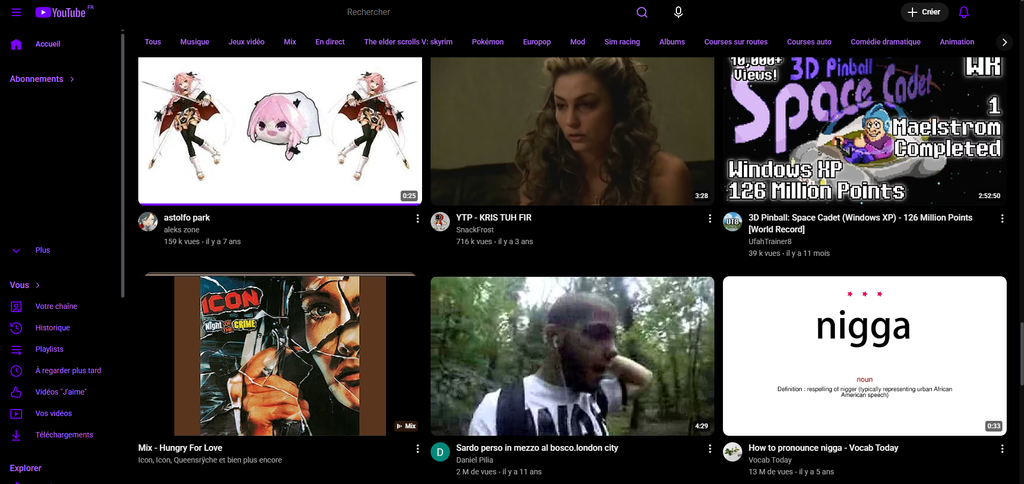This screenshot has width=1024, height=484.
Task: Open options for Mix - Hungry For Love
Action: (x=418, y=449)
